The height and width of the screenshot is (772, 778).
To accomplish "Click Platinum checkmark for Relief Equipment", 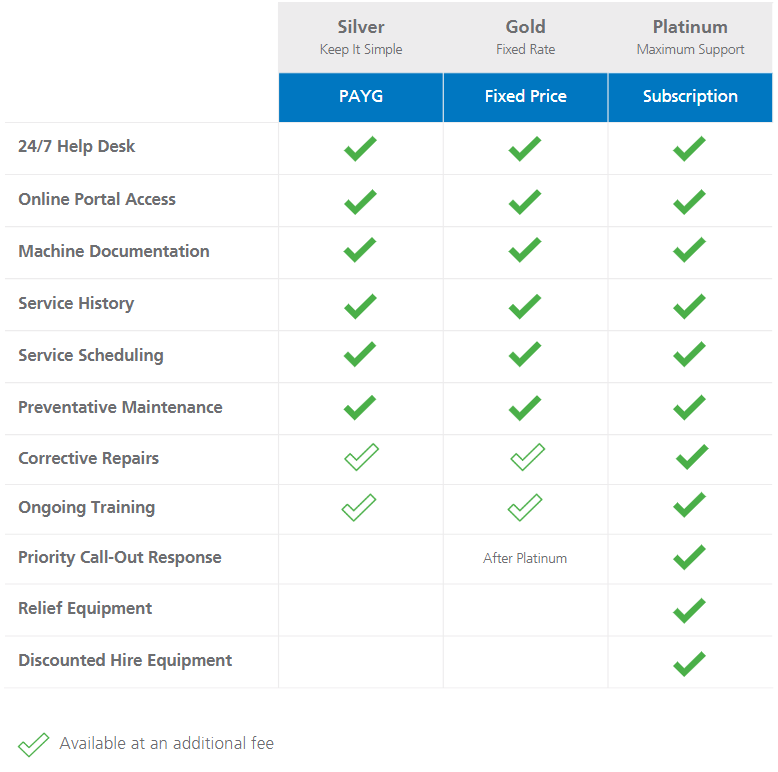I will 689,610.
